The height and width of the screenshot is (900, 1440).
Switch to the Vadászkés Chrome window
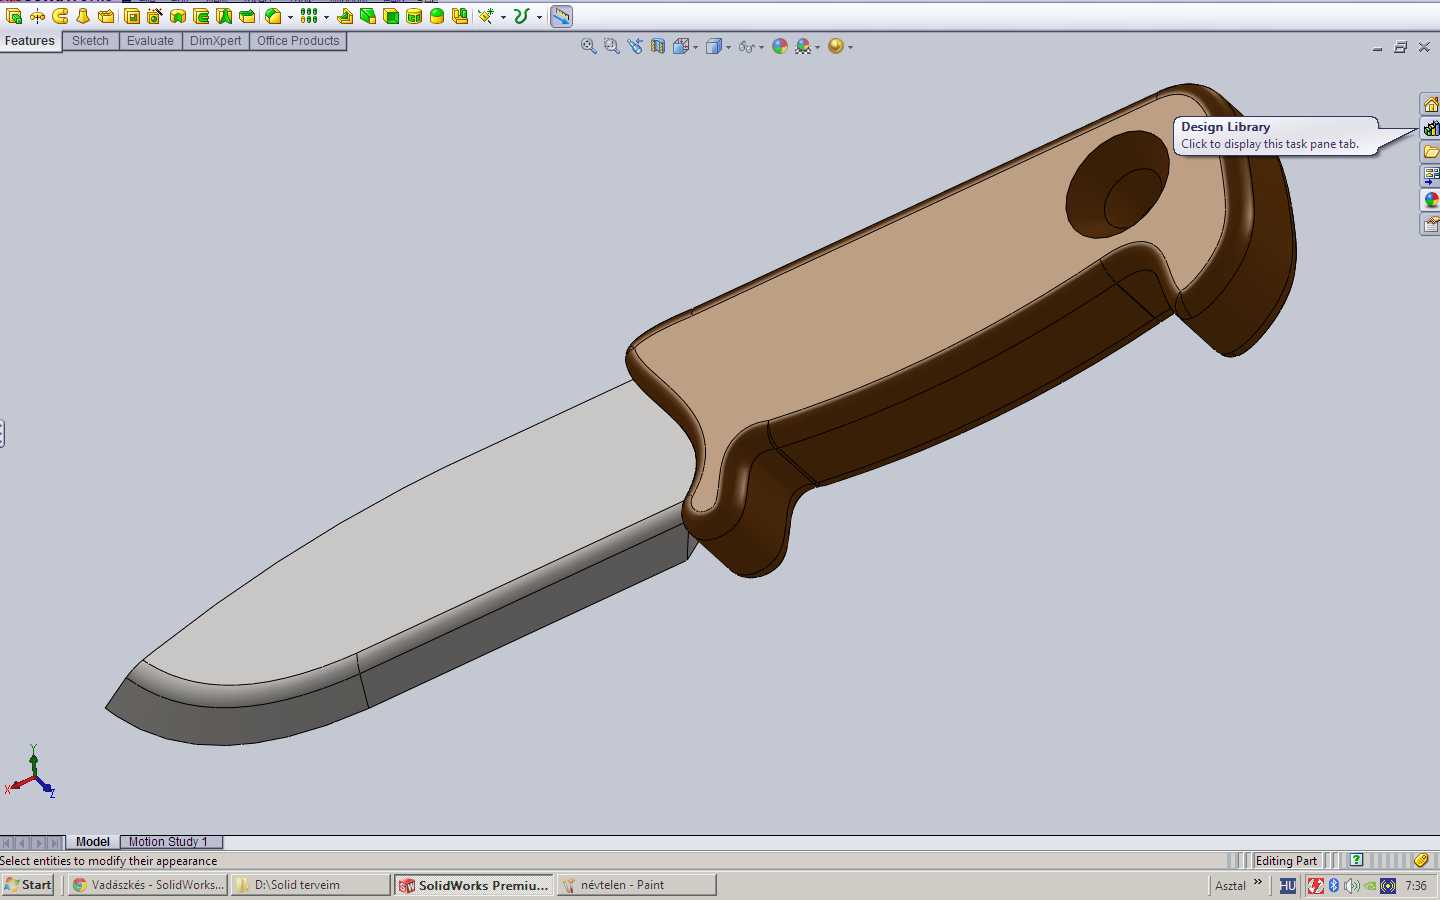[148, 885]
